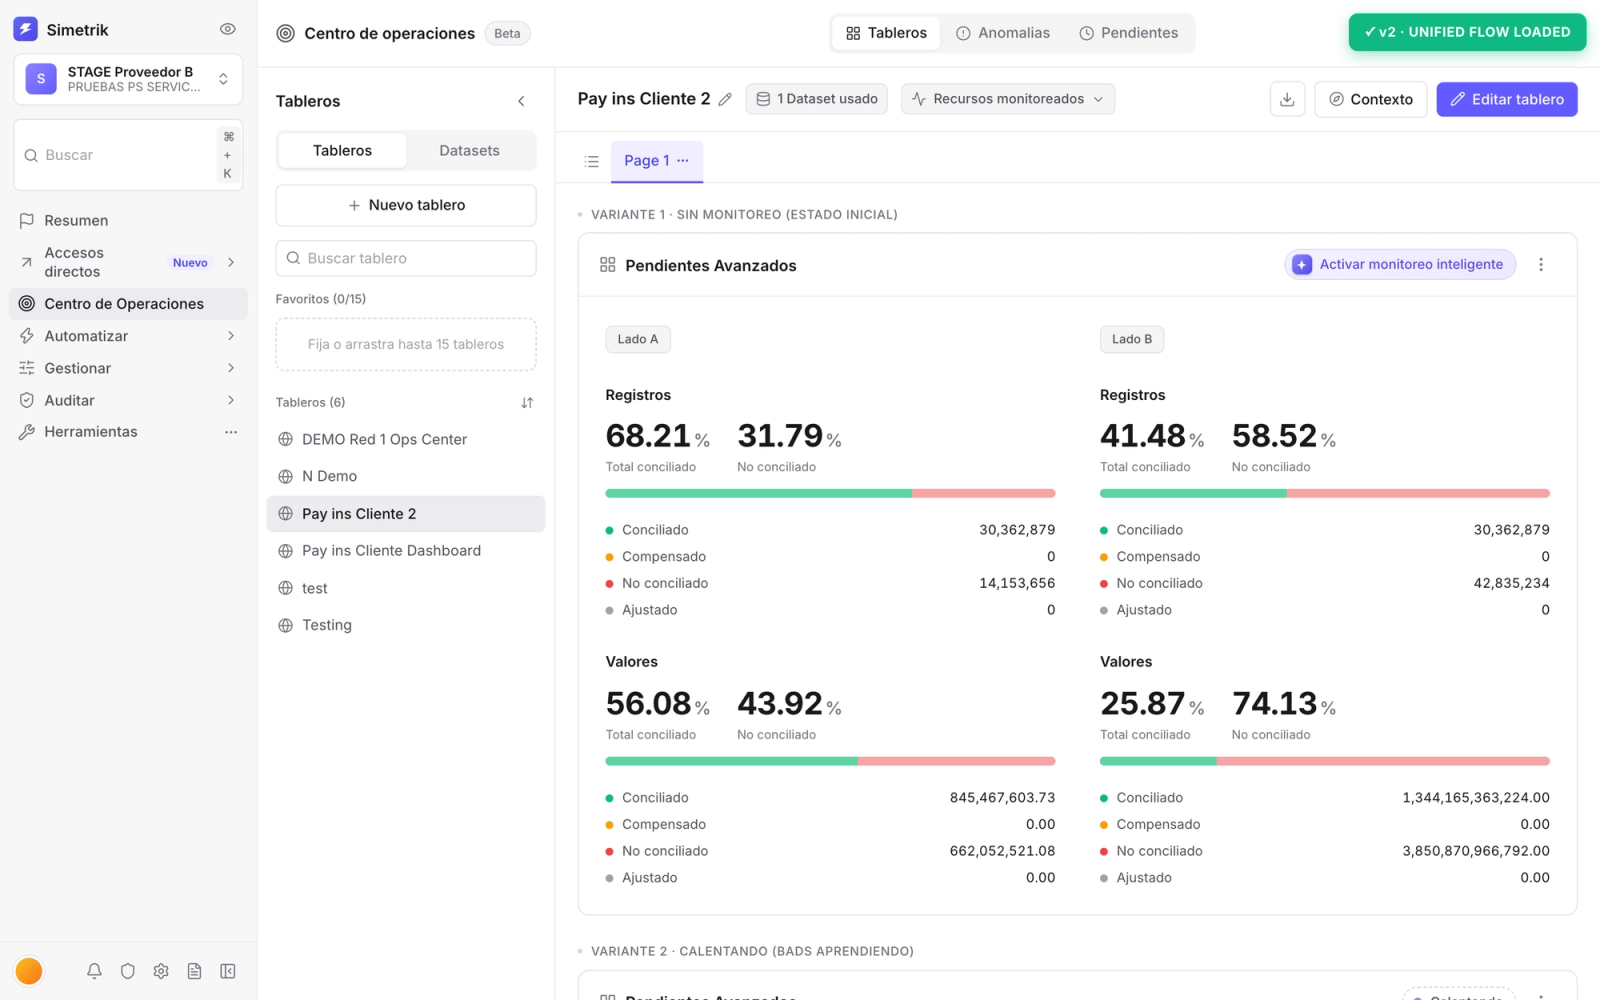The height and width of the screenshot is (1000, 1600).
Task: Open the document icon in bottom bar
Action: (194, 971)
